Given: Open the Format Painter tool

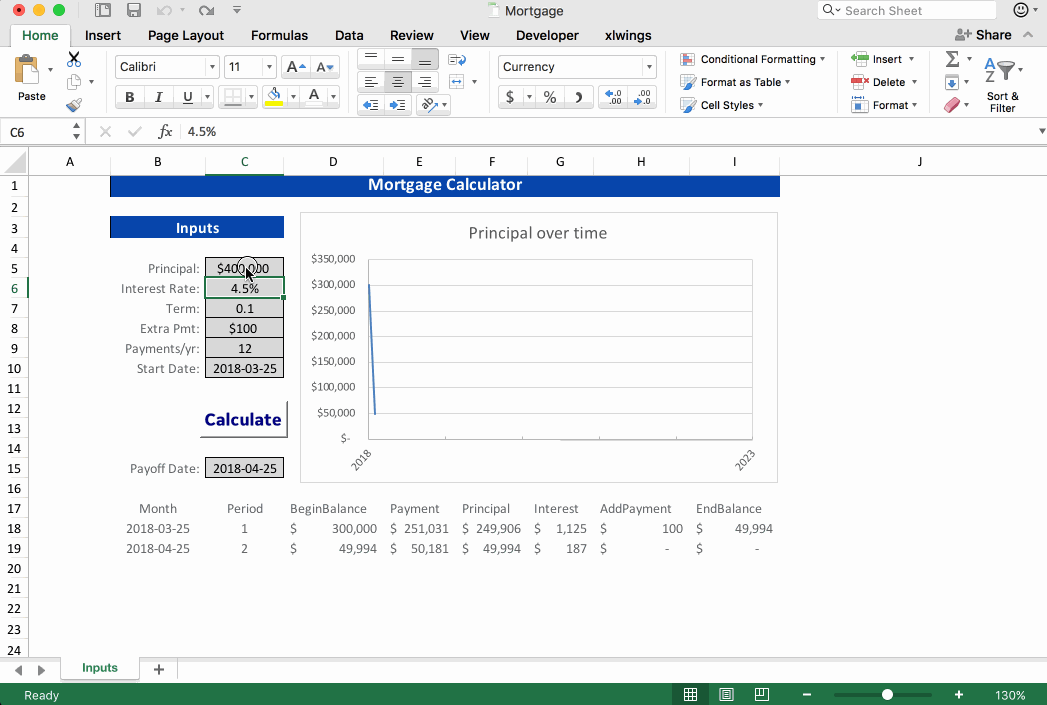Looking at the screenshot, I should pos(74,103).
